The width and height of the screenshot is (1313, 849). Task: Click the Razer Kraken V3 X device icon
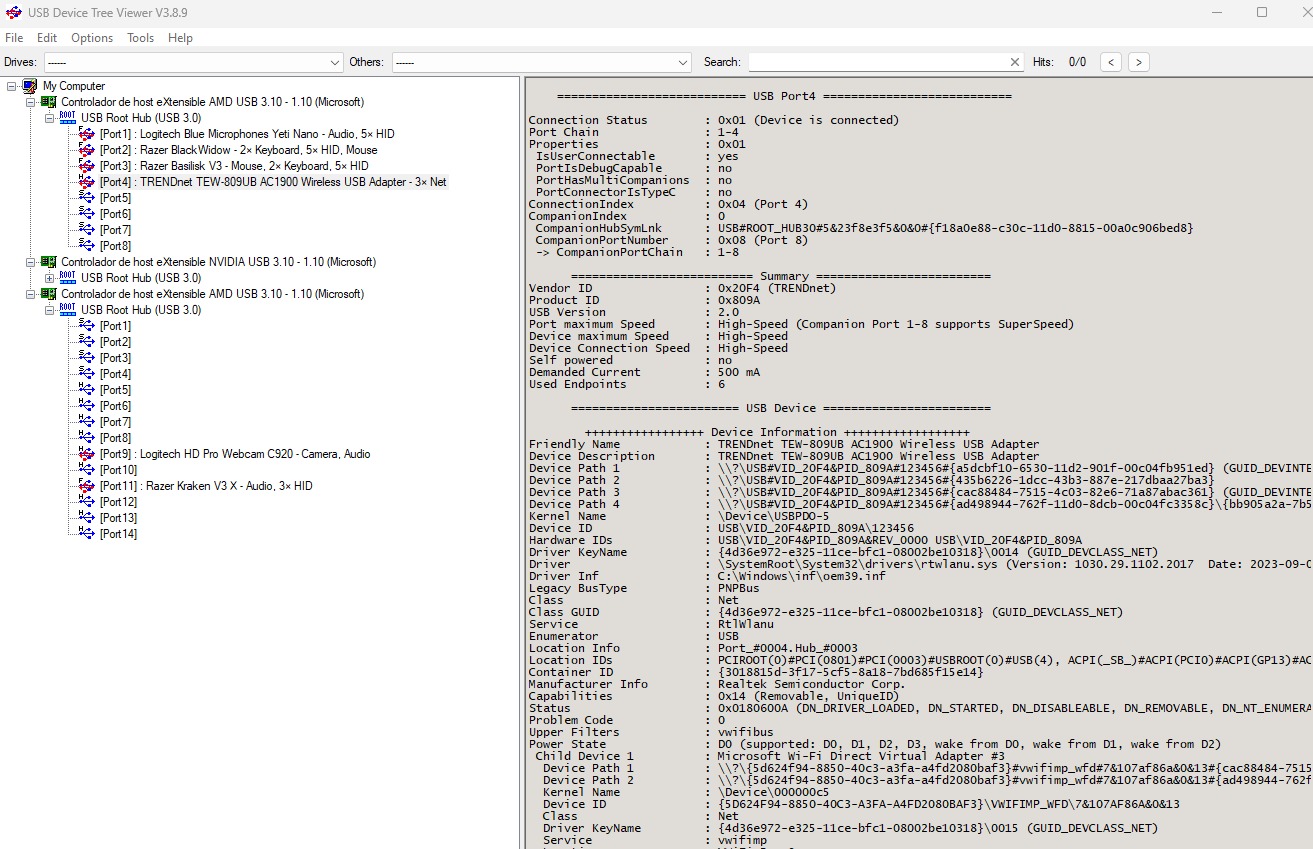click(x=87, y=486)
